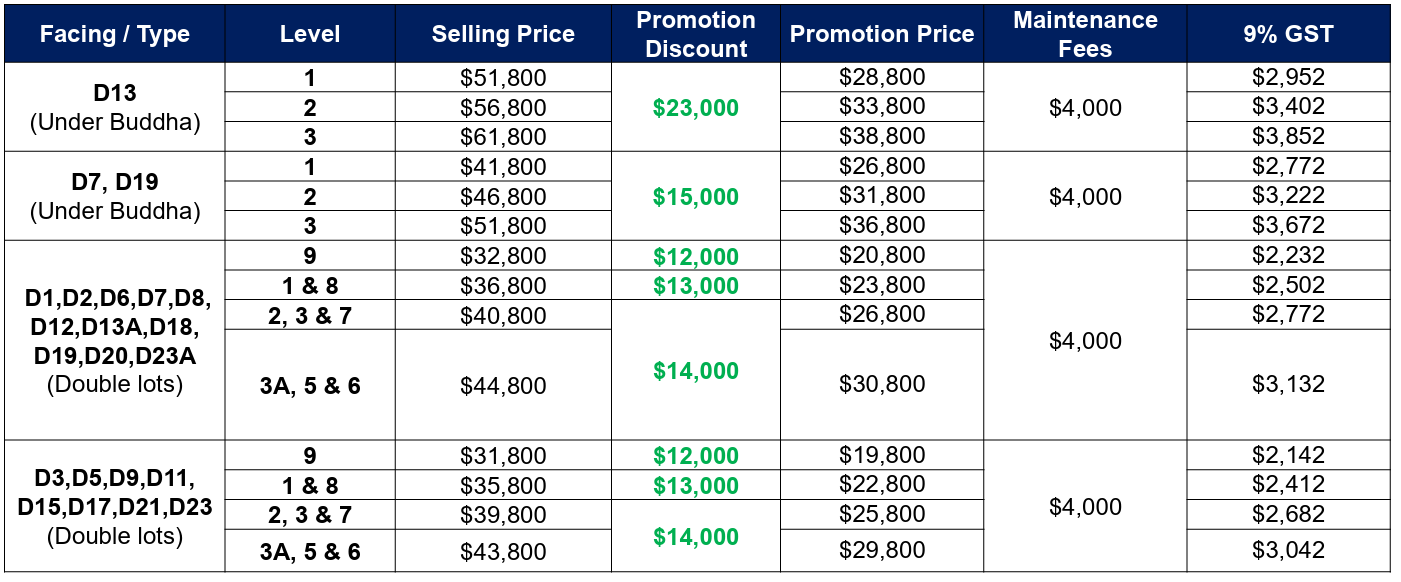Select the Selling Price column header
The width and height of the screenshot is (1401, 582).
(x=503, y=34)
